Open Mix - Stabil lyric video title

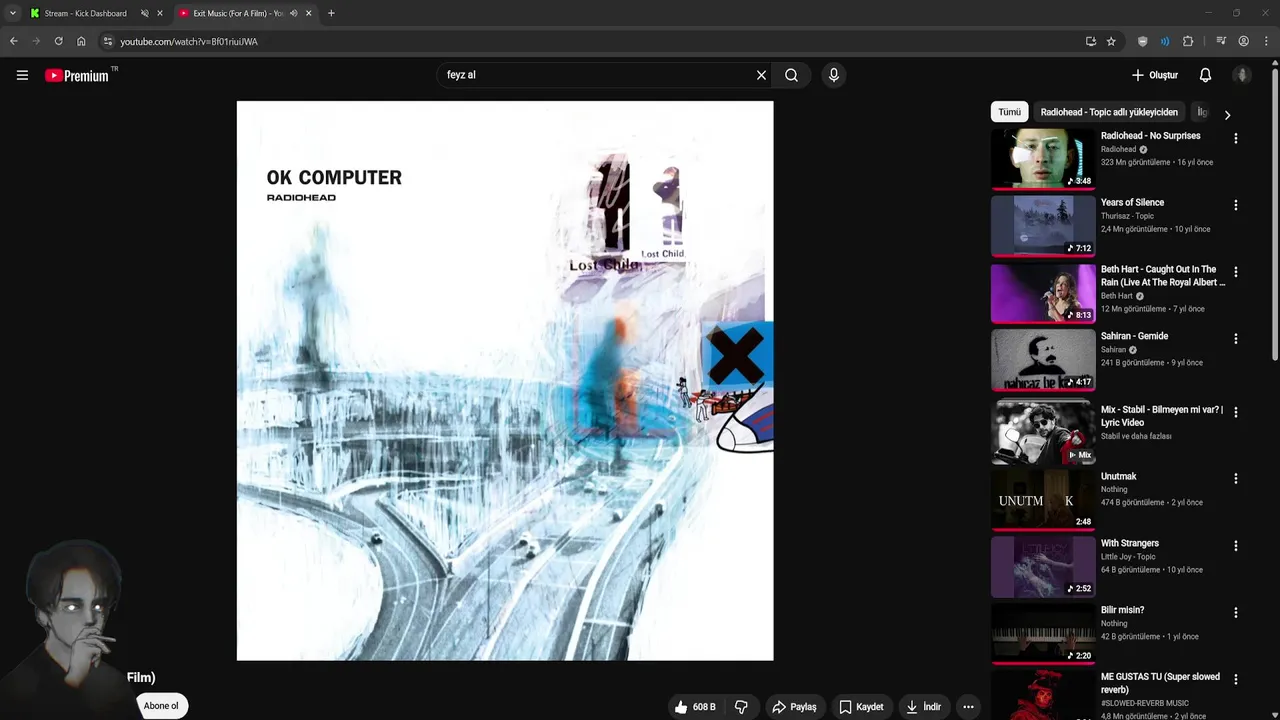pyautogui.click(x=1162, y=415)
